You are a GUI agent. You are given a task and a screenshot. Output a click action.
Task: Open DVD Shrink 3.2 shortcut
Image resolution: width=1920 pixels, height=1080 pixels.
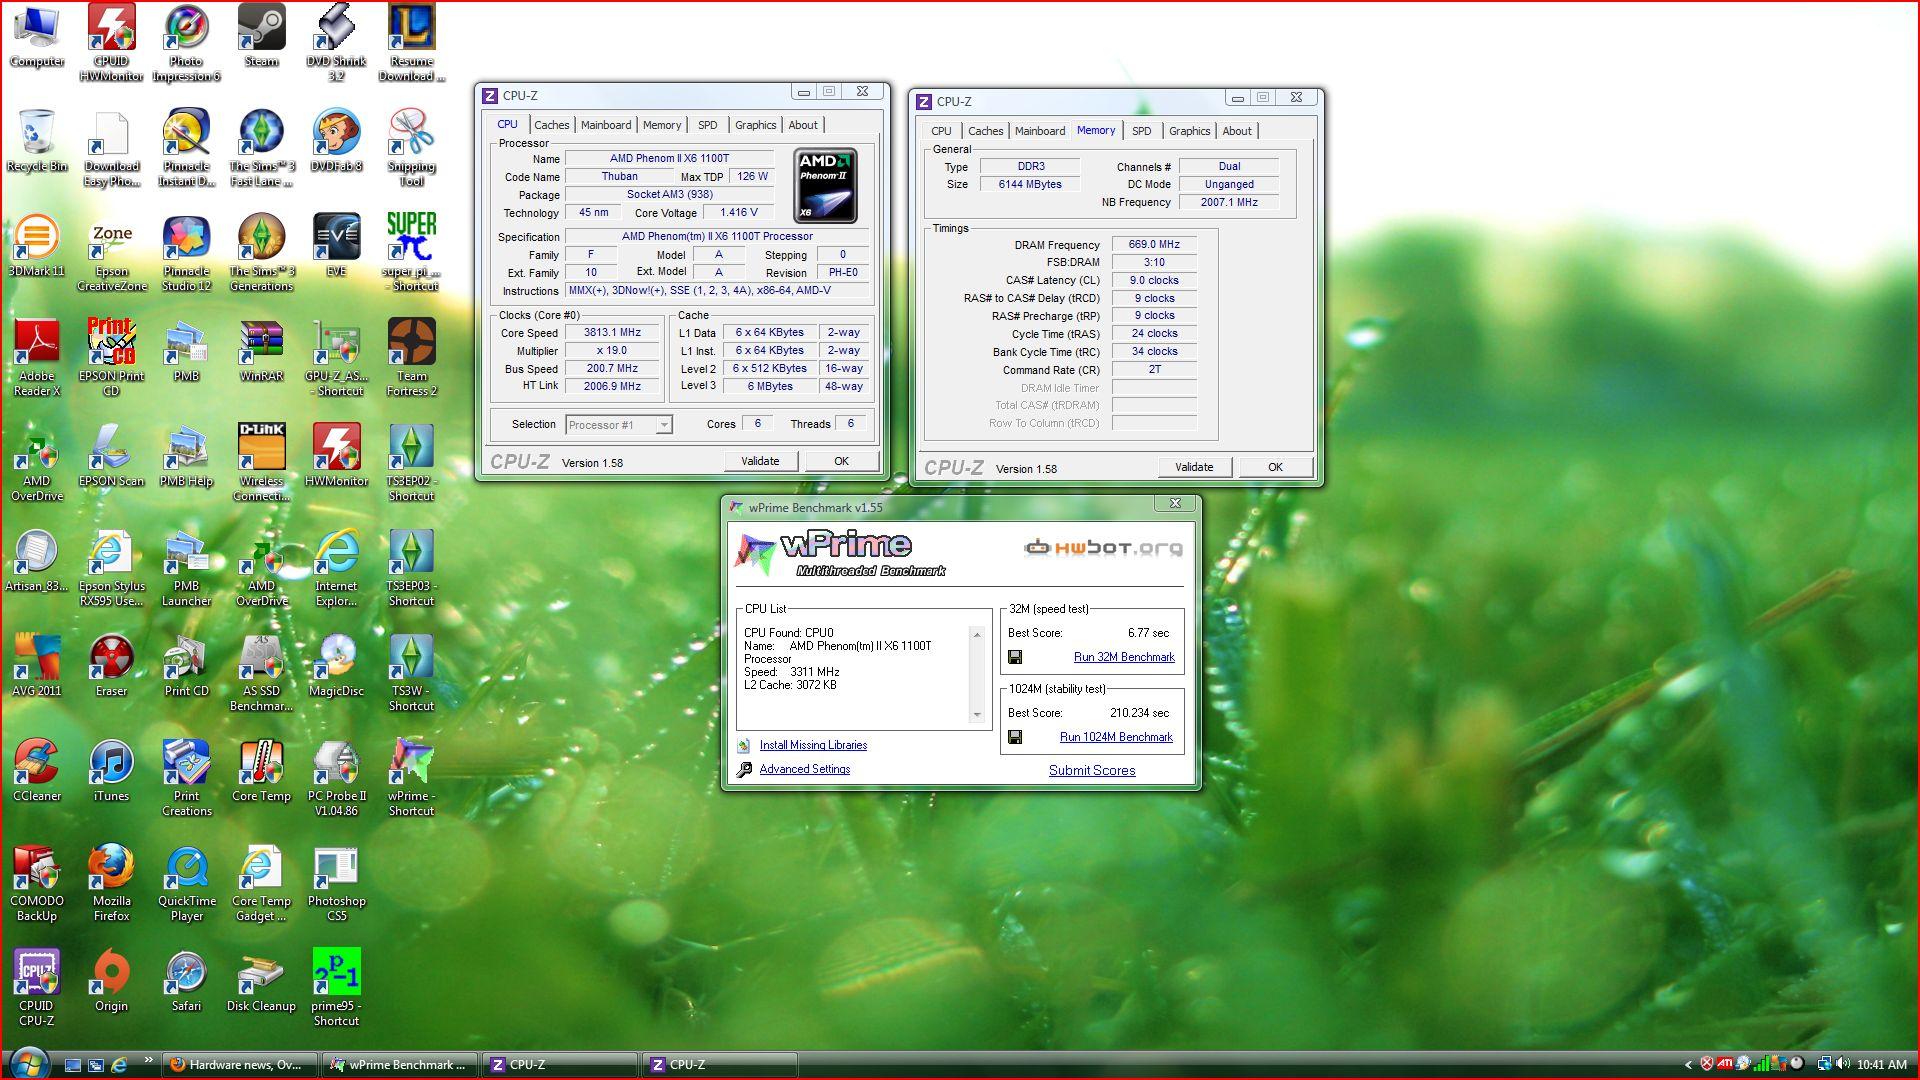click(336, 42)
